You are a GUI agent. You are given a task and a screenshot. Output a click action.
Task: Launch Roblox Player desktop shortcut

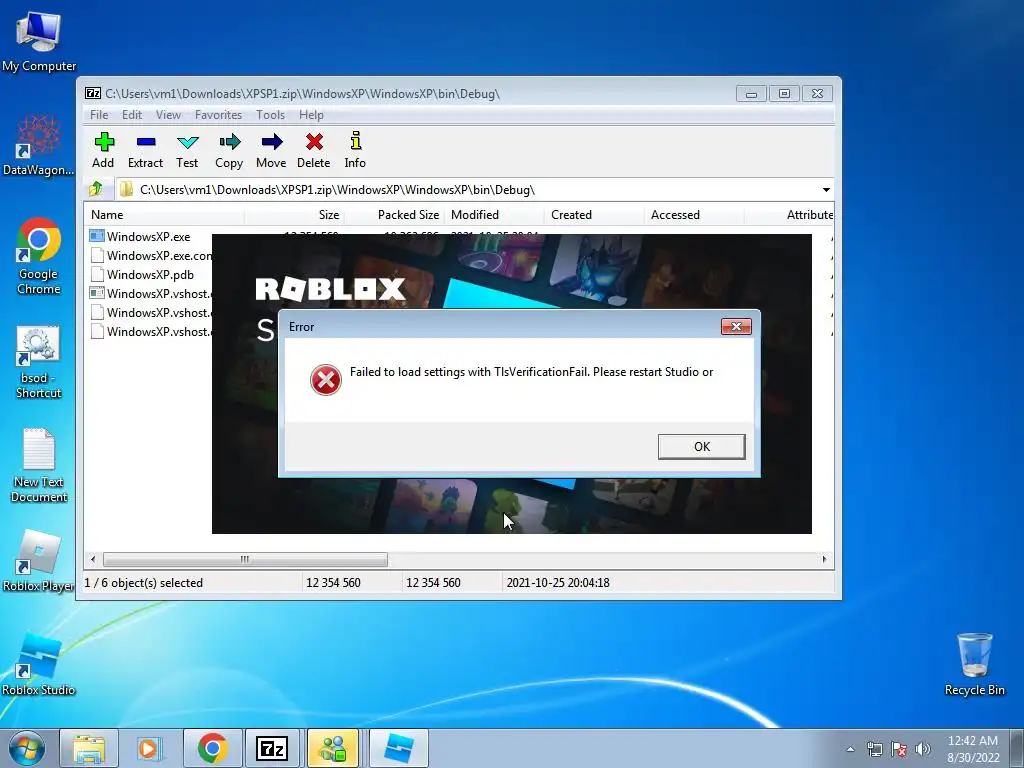[x=39, y=561]
